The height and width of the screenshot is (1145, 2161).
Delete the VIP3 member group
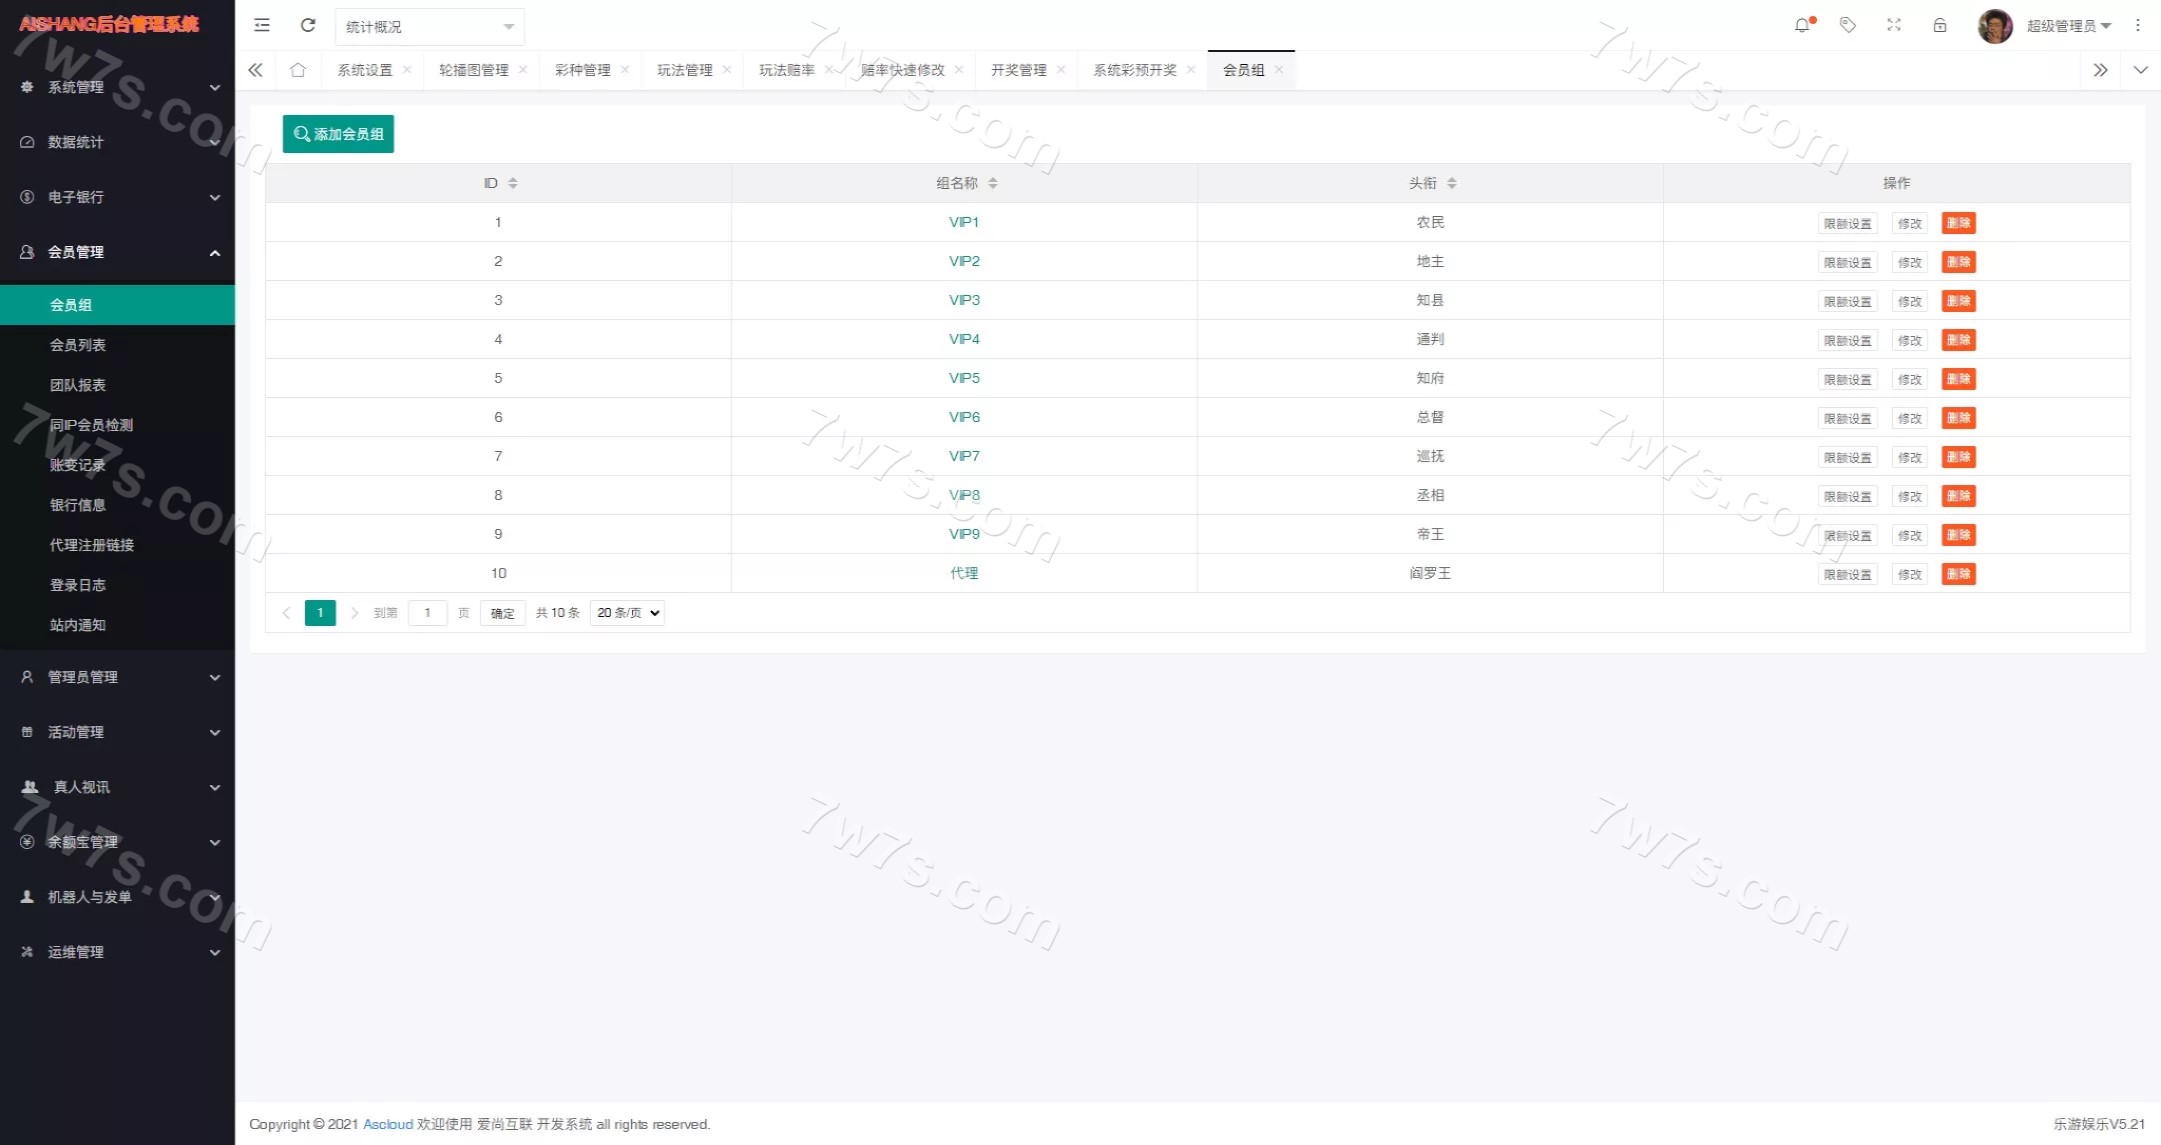(x=1958, y=301)
